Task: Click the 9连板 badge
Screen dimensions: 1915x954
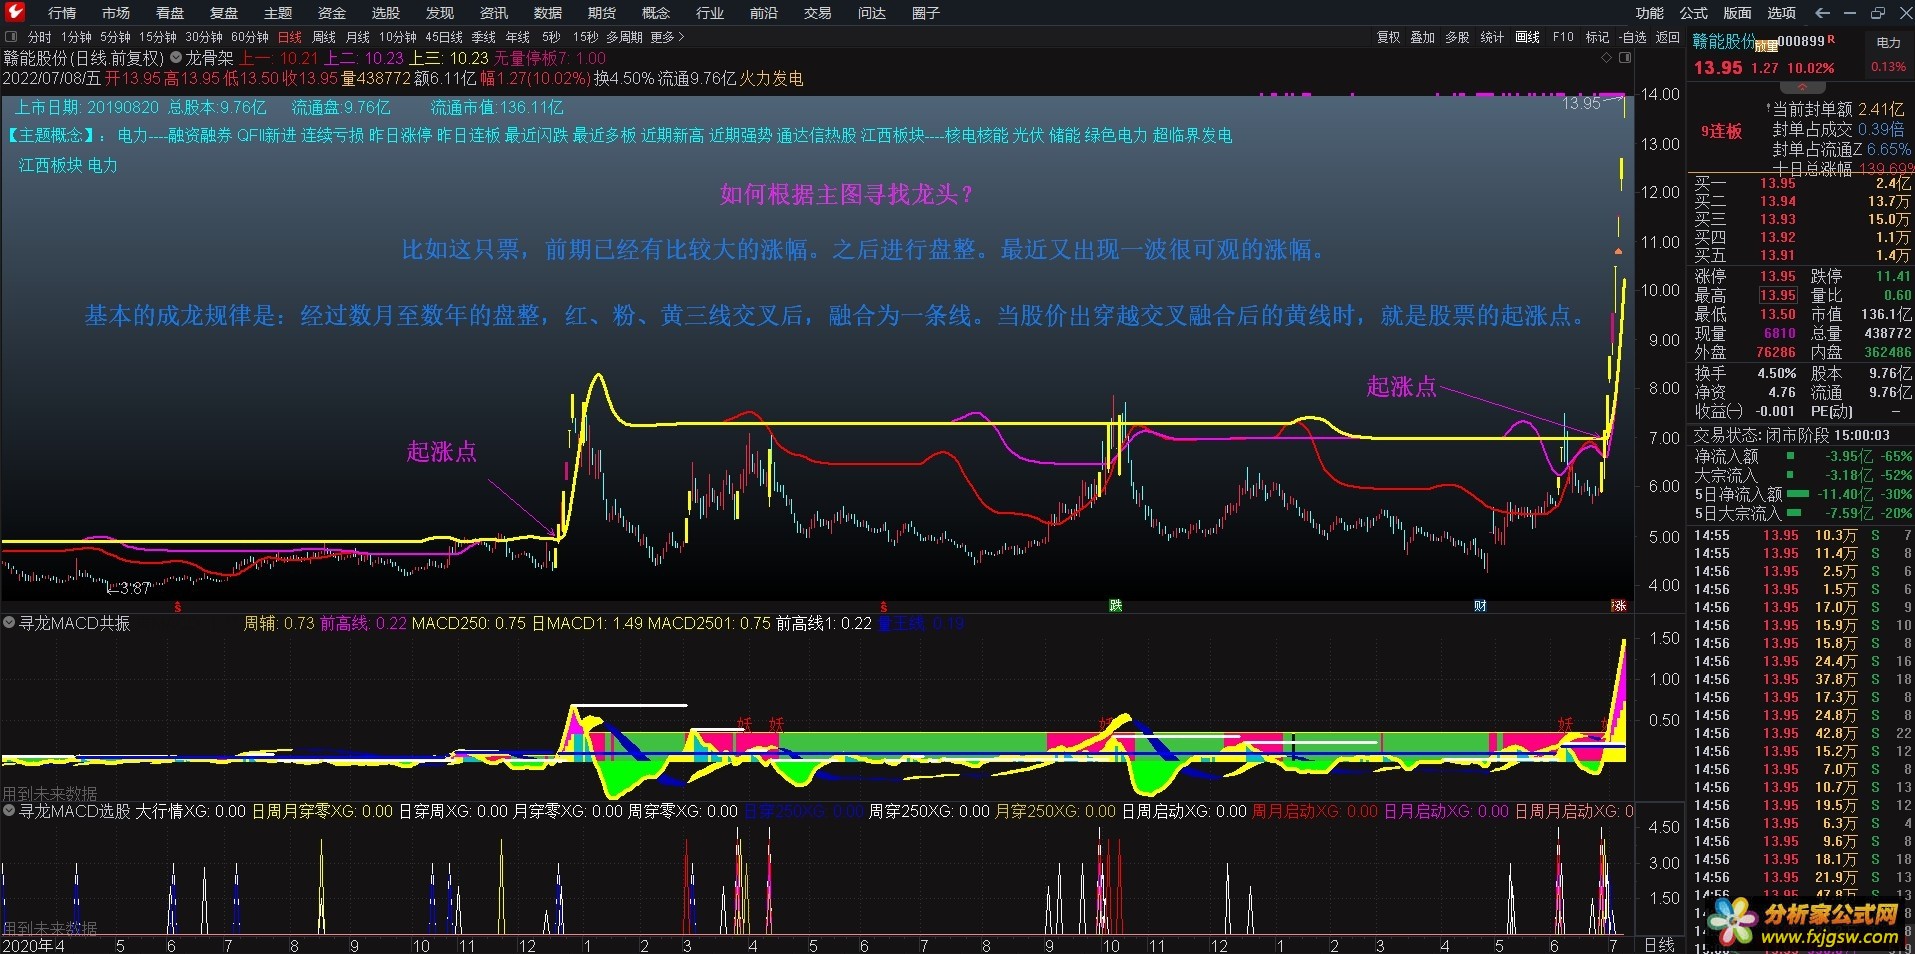Action: pos(1722,131)
